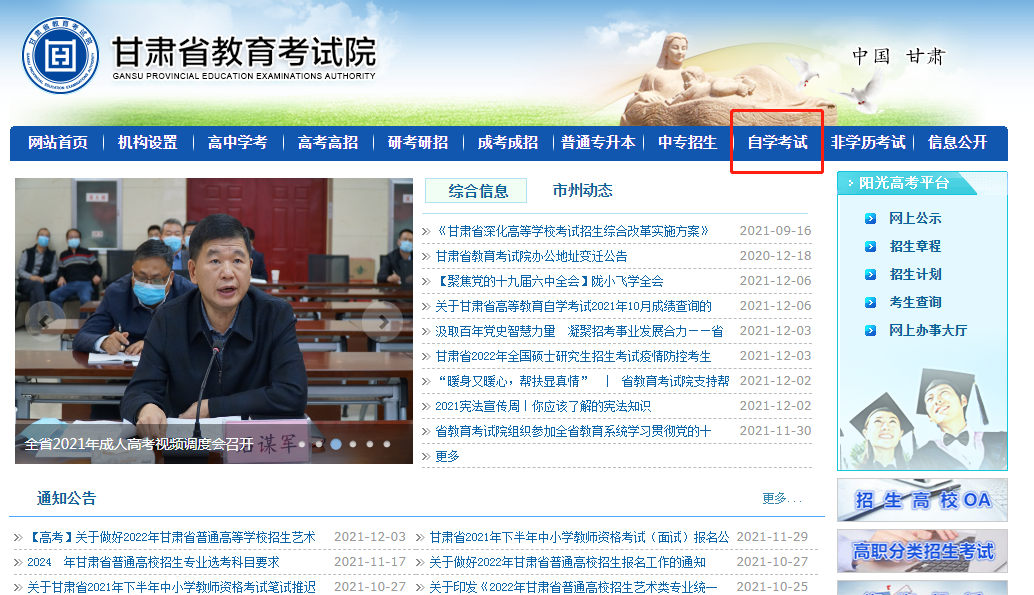The height and width of the screenshot is (595, 1034).
Task: Select the last carousel indicator dot
Action: click(387, 444)
